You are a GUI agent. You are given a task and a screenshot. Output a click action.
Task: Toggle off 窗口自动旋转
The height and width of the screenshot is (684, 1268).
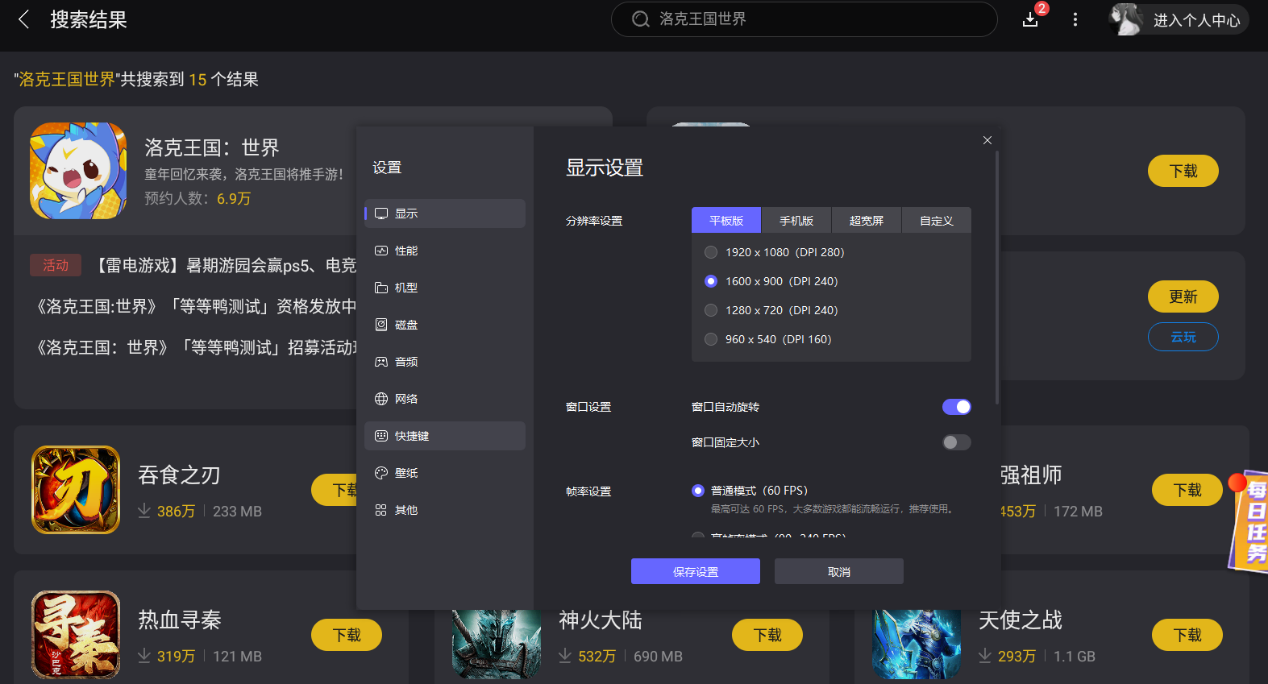pyautogui.click(x=955, y=407)
